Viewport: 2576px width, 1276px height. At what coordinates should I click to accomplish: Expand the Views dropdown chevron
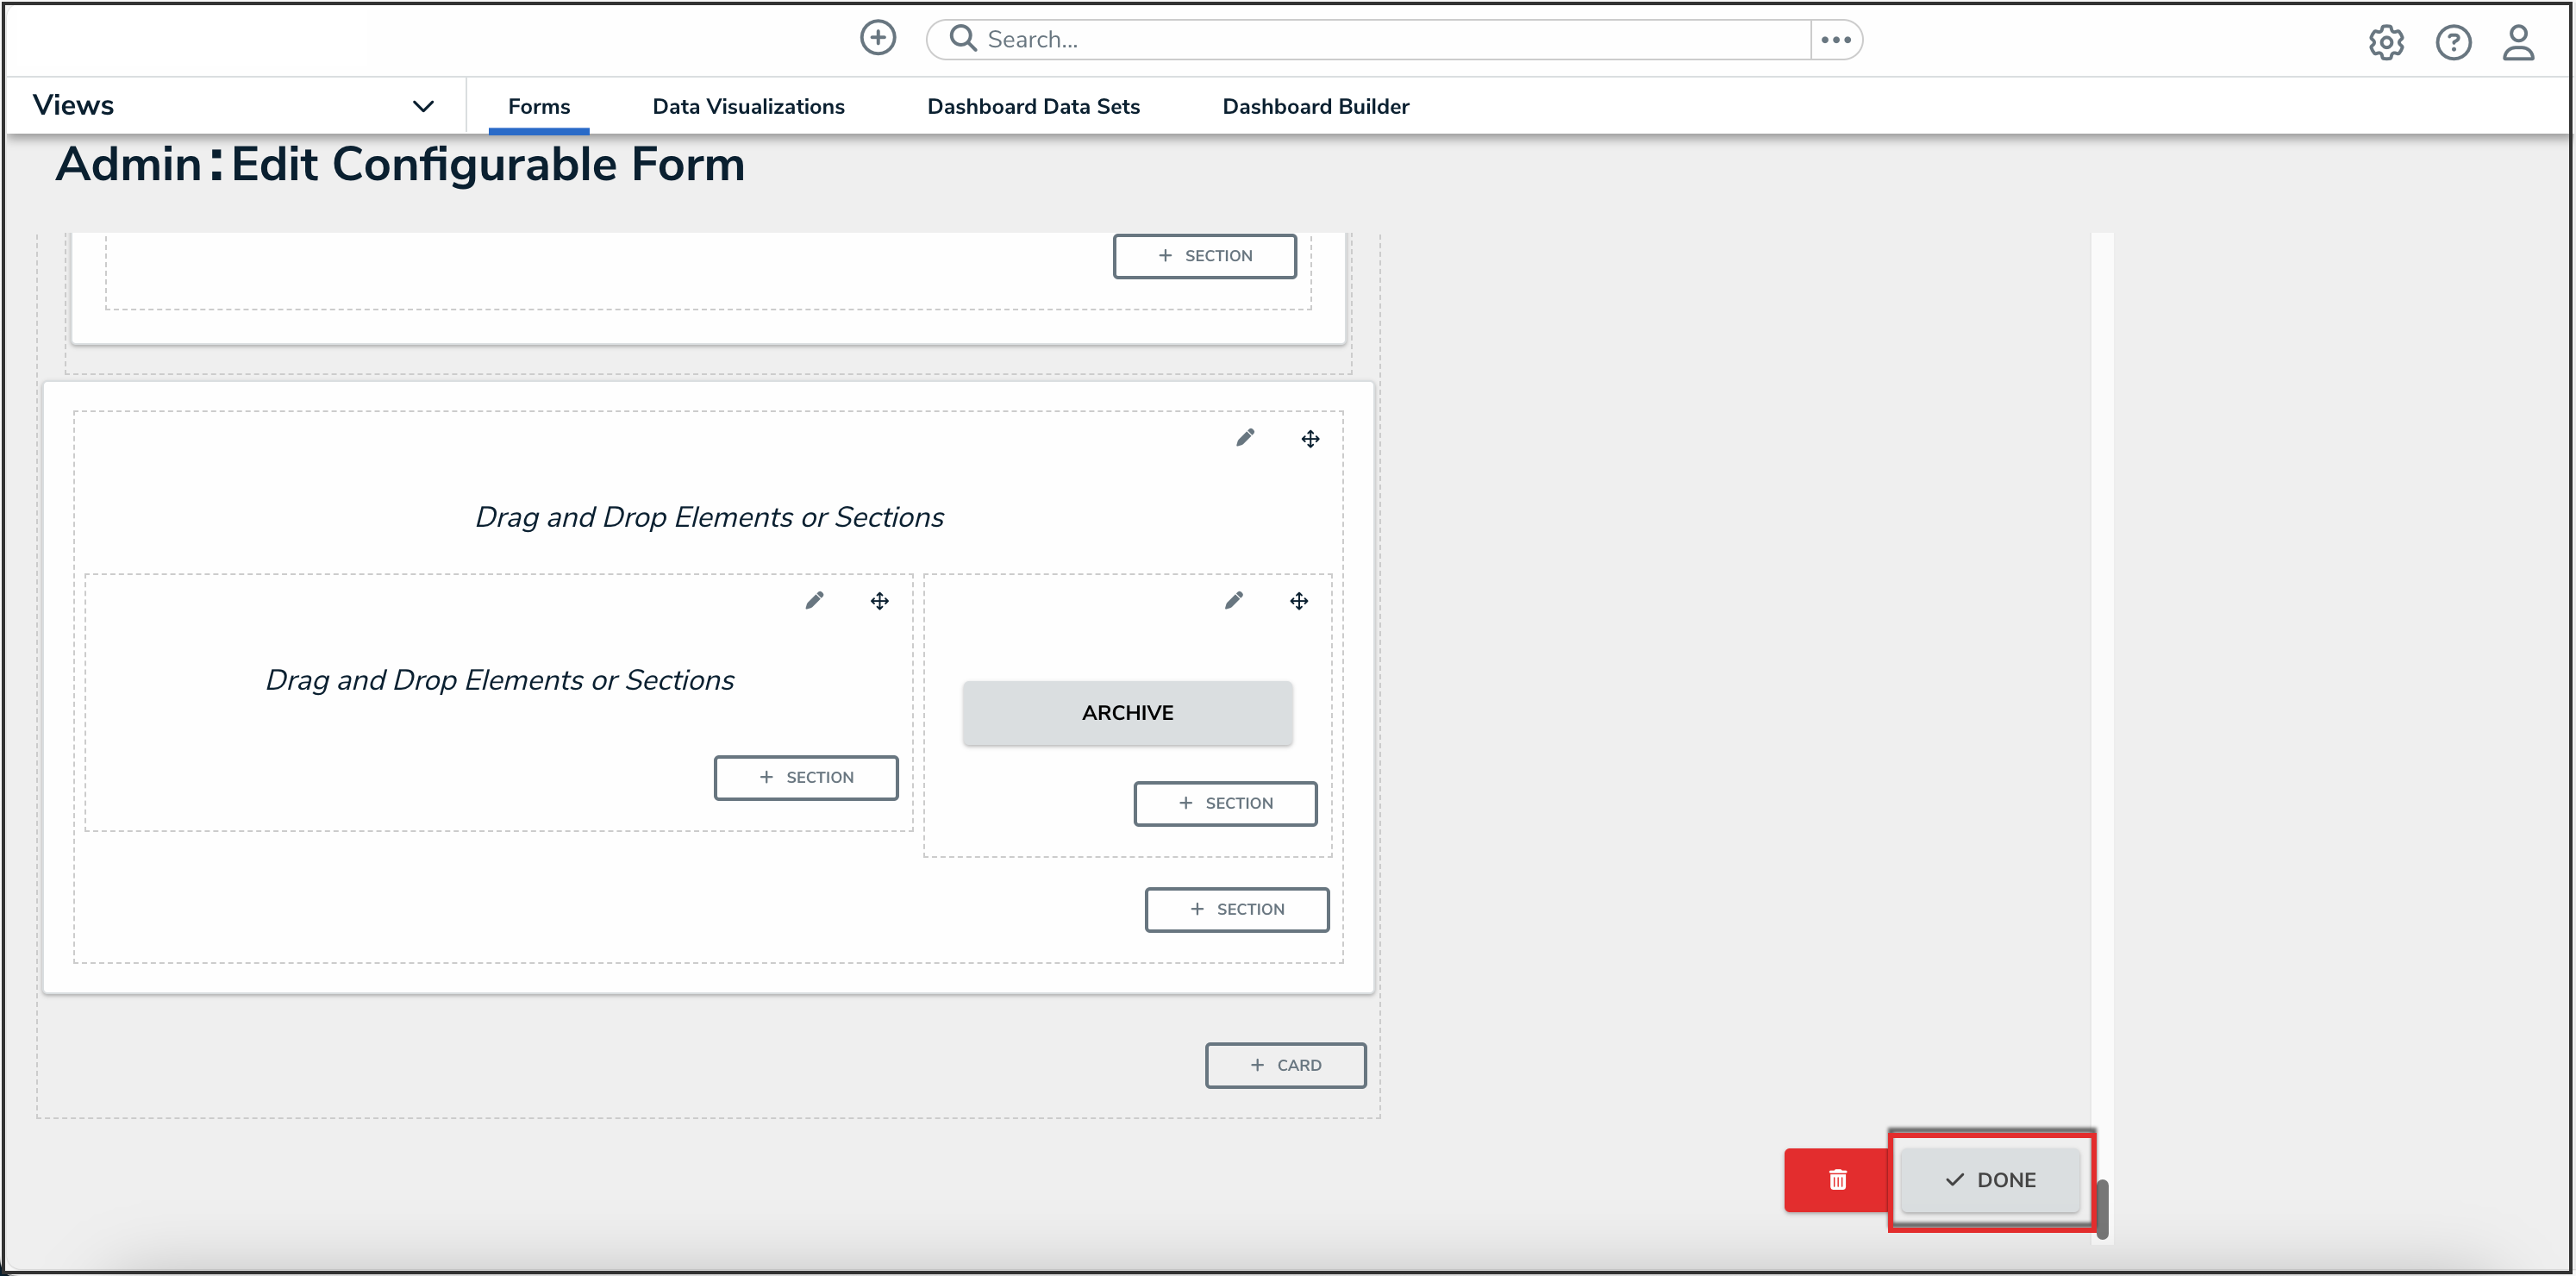(x=423, y=106)
